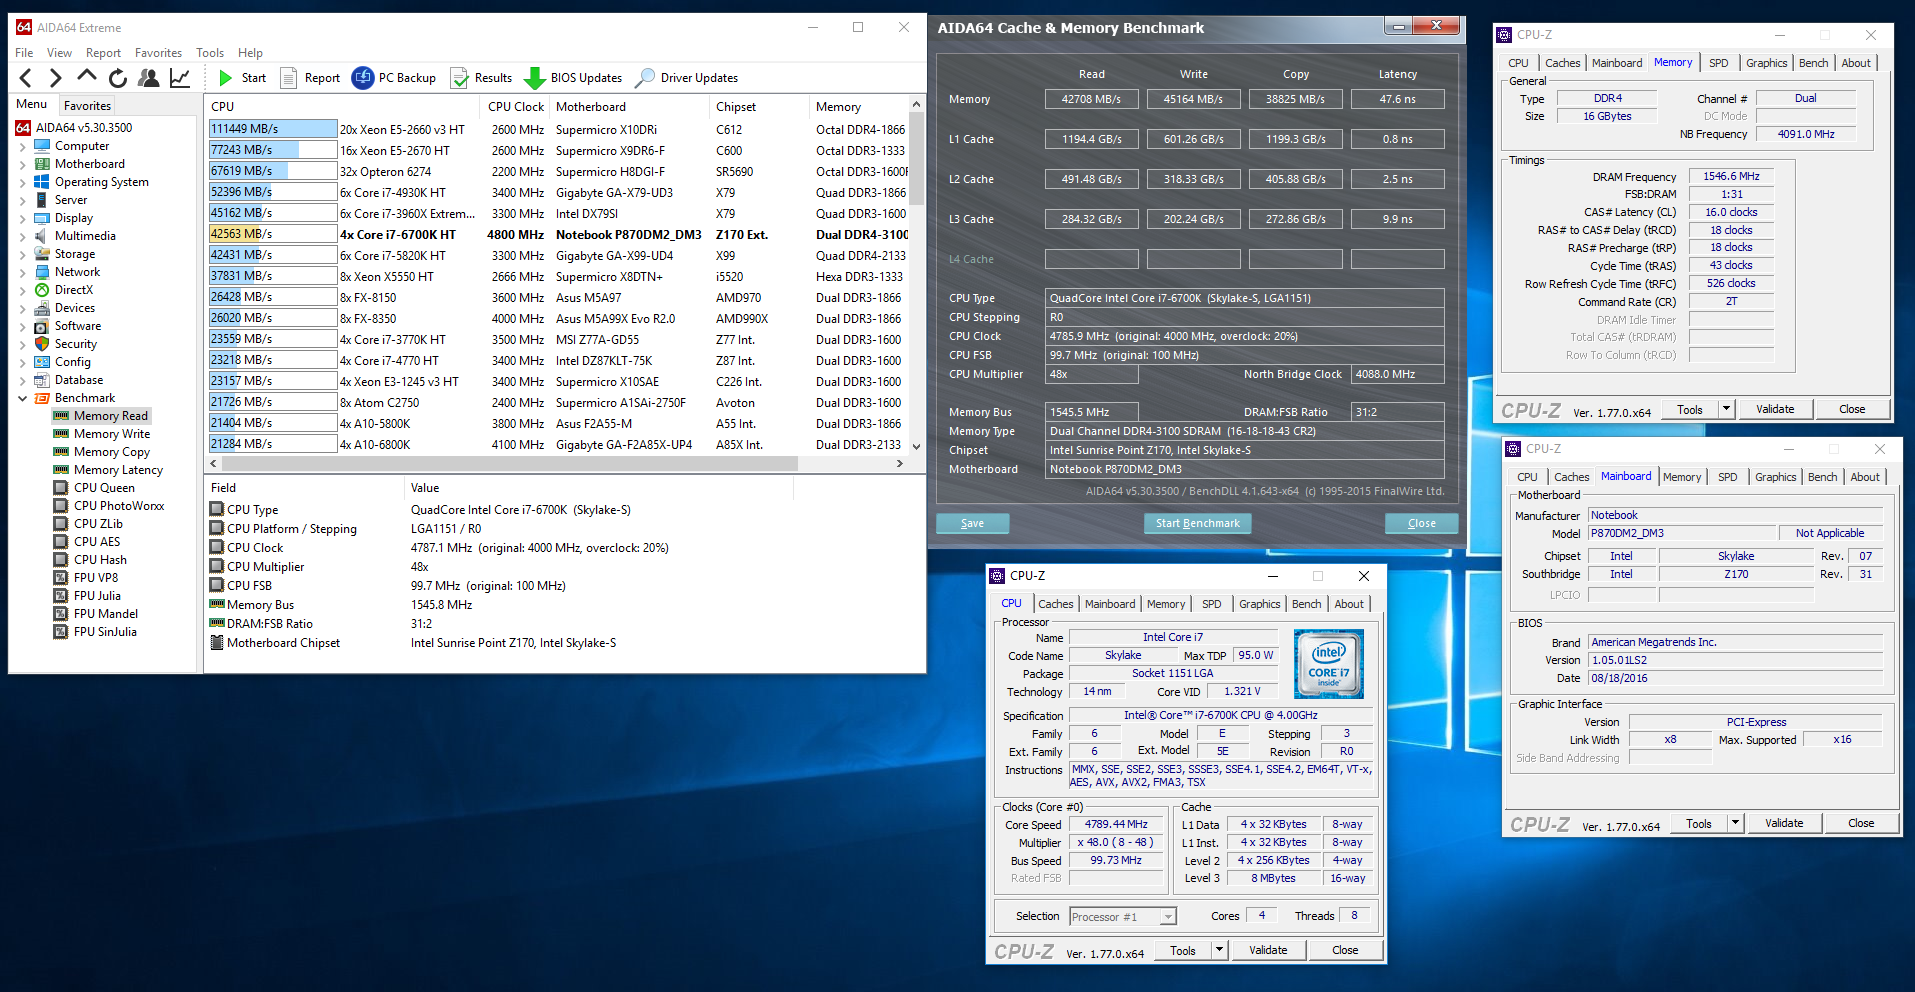Image resolution: width=1915 pixels, height=992 pixels.
Task: Click the Memory column header in results
Action: pos(838,107)
